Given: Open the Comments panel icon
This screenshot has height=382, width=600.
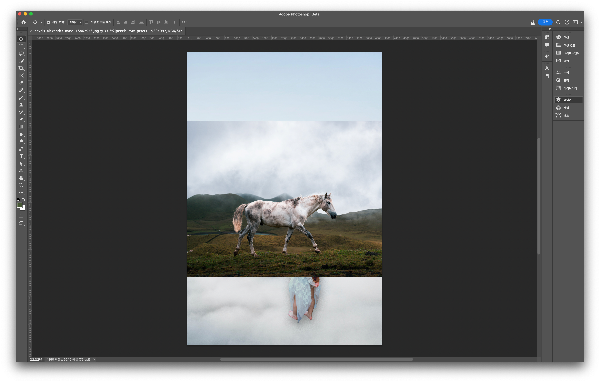Looking at the screenshot, I should 547,45.
